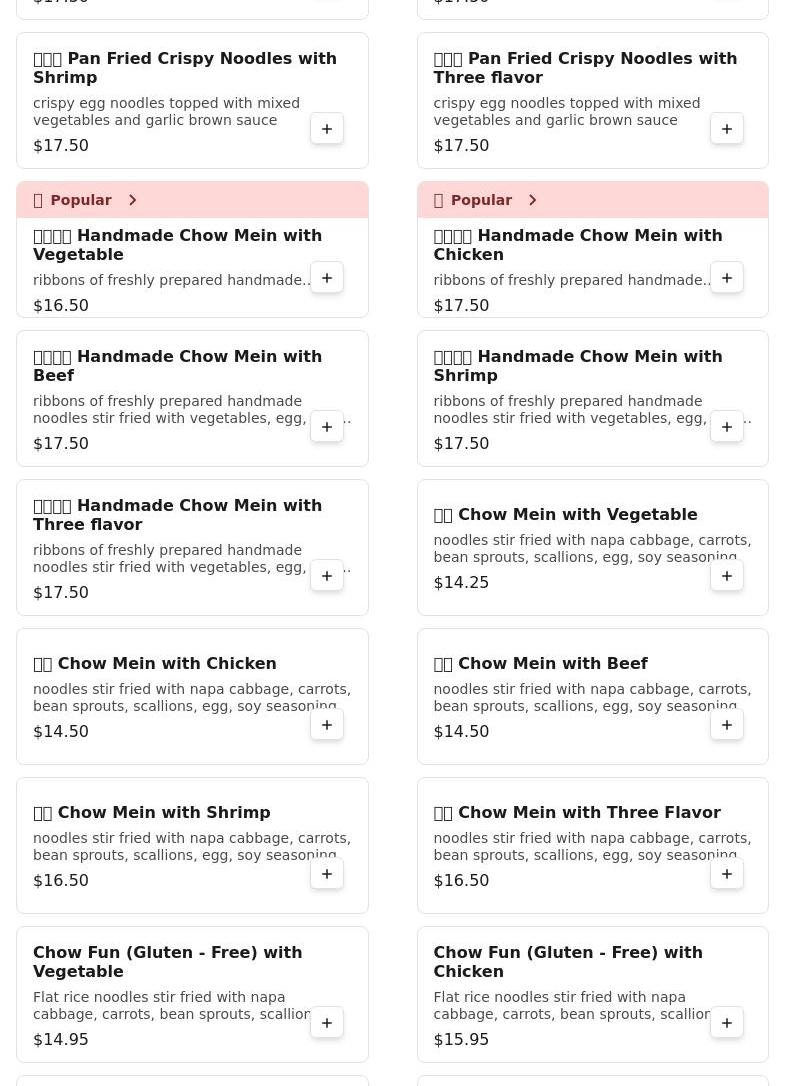The image size is (785, 1086).
Task: Add Chow Mein with Shrimp to order
Action: click(x=327, y=874)
